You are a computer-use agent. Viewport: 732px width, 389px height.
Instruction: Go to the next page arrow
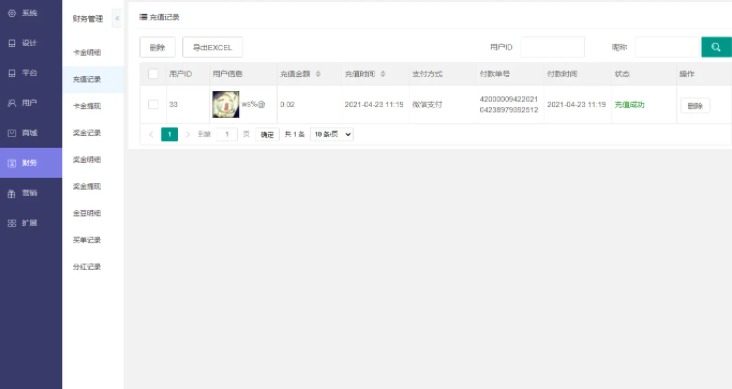tap(188, 134)
